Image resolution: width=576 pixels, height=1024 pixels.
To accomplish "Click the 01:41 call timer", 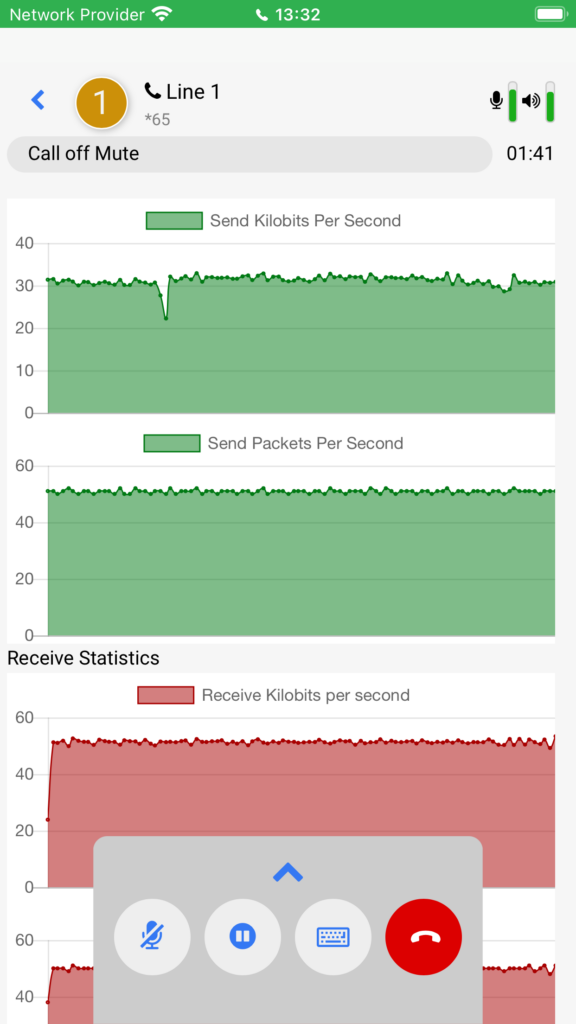I will [530, 154].
